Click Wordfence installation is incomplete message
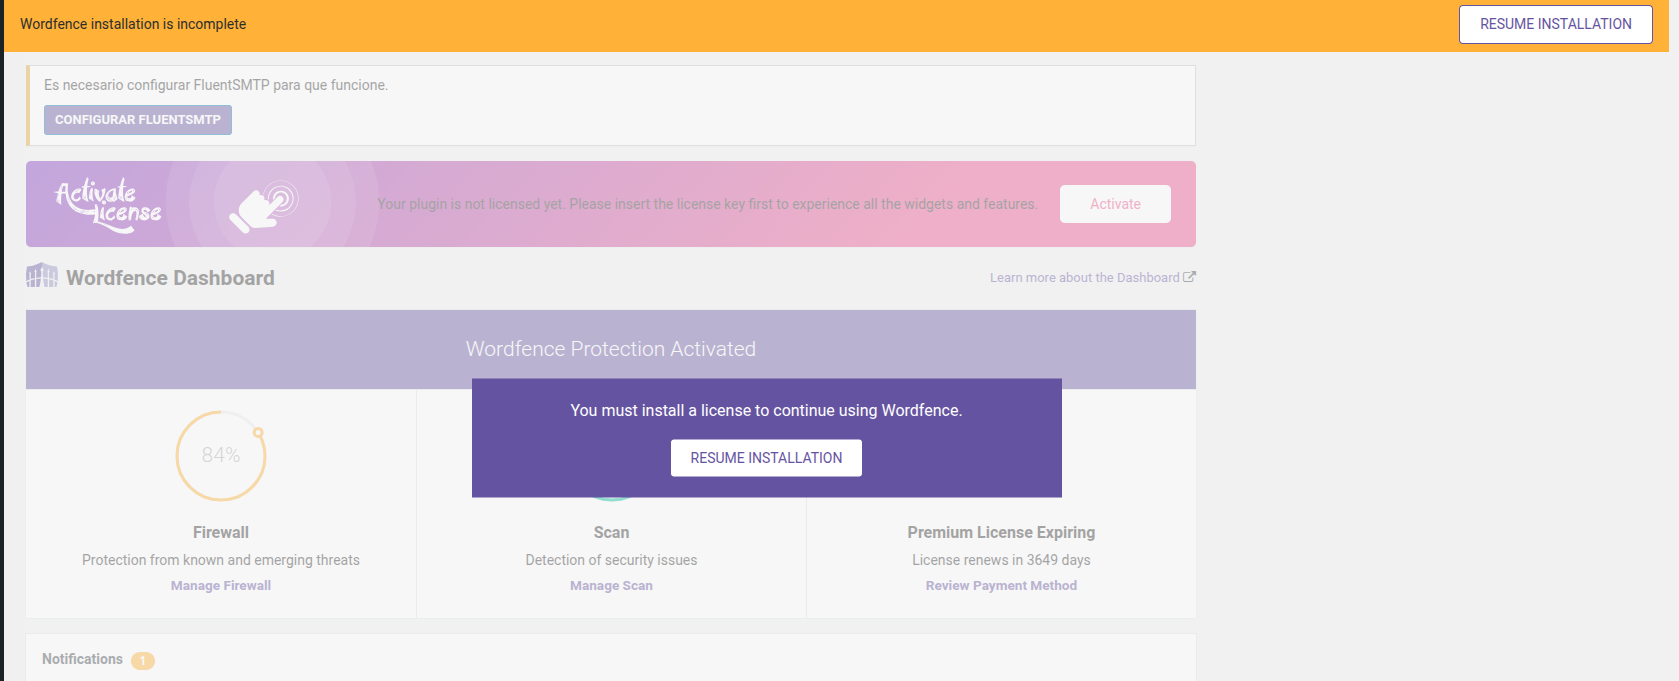Image resolution: width=1679 pixels, height=681 pixels. click(133, 24)
